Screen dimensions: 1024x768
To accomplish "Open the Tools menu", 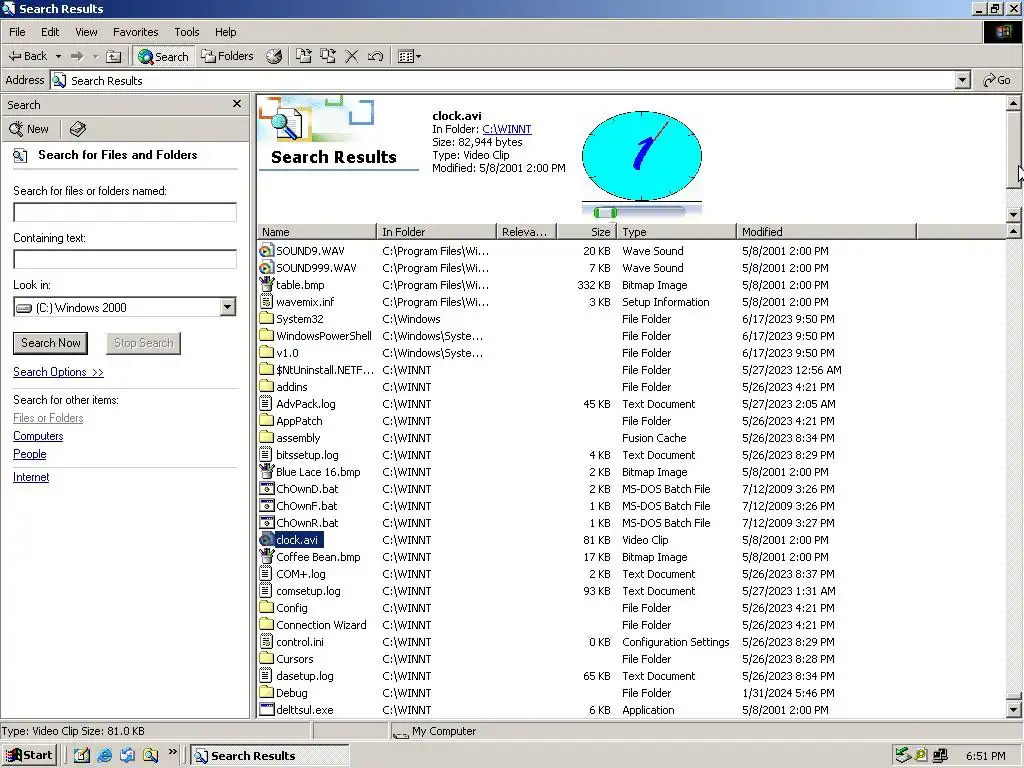I will [x=187, y=32].
